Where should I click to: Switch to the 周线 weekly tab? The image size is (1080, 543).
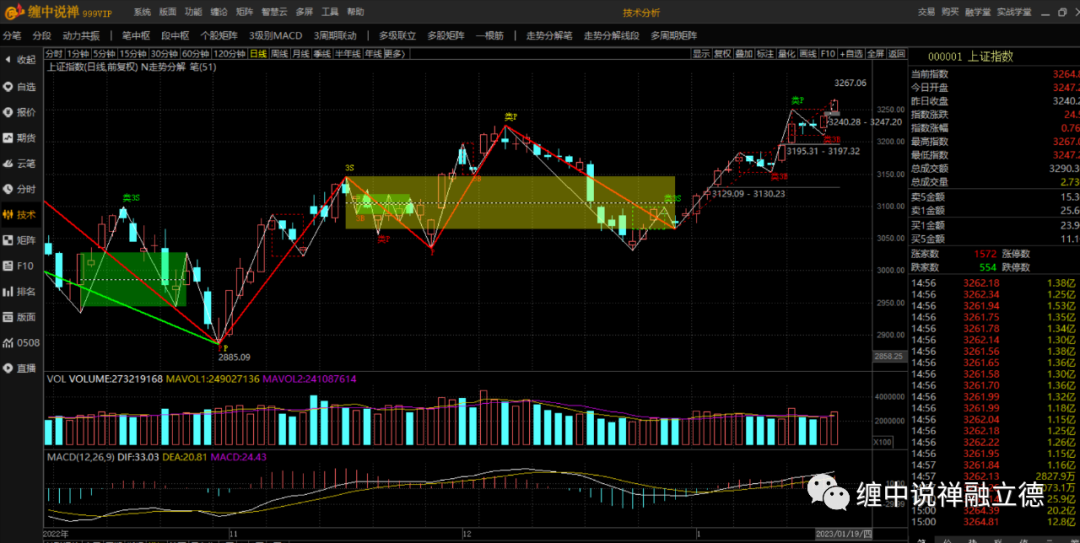(x=279, y=54)
